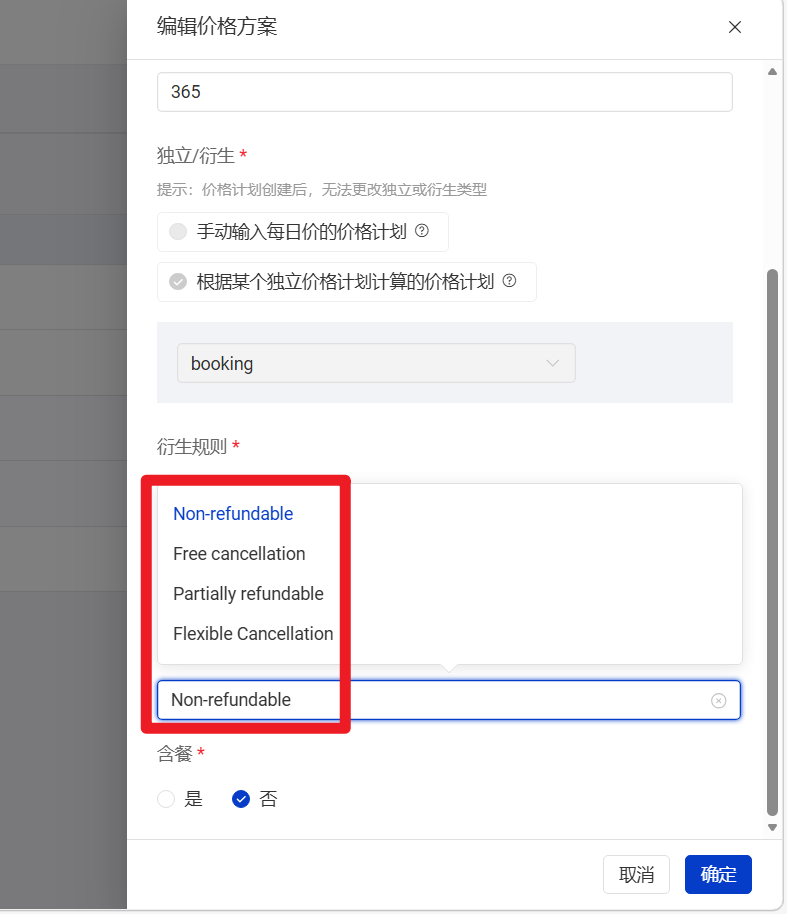Screen dimensions: 787x914
Task: Click help icon beside 根据某个独立价格计划计算的价格计划
Action: [509, 281]
